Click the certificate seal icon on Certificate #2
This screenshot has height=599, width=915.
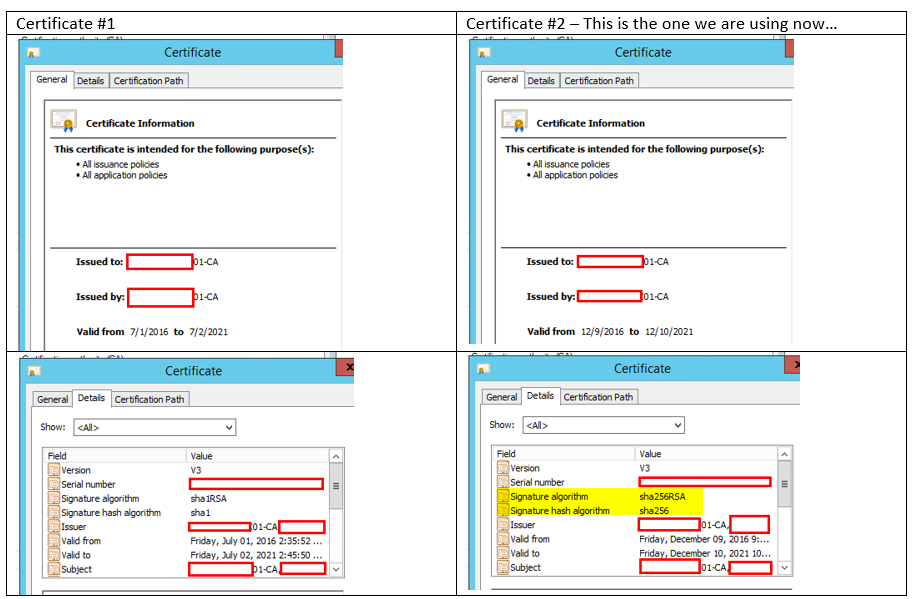click(514, 121)
